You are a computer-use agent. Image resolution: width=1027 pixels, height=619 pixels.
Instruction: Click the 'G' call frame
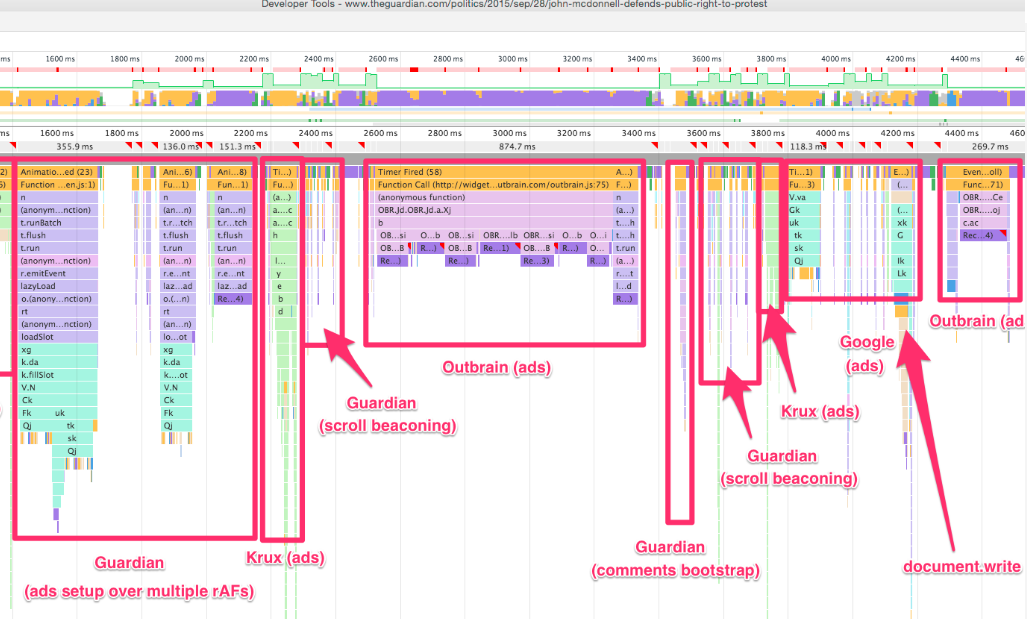[x=902, y=235]
